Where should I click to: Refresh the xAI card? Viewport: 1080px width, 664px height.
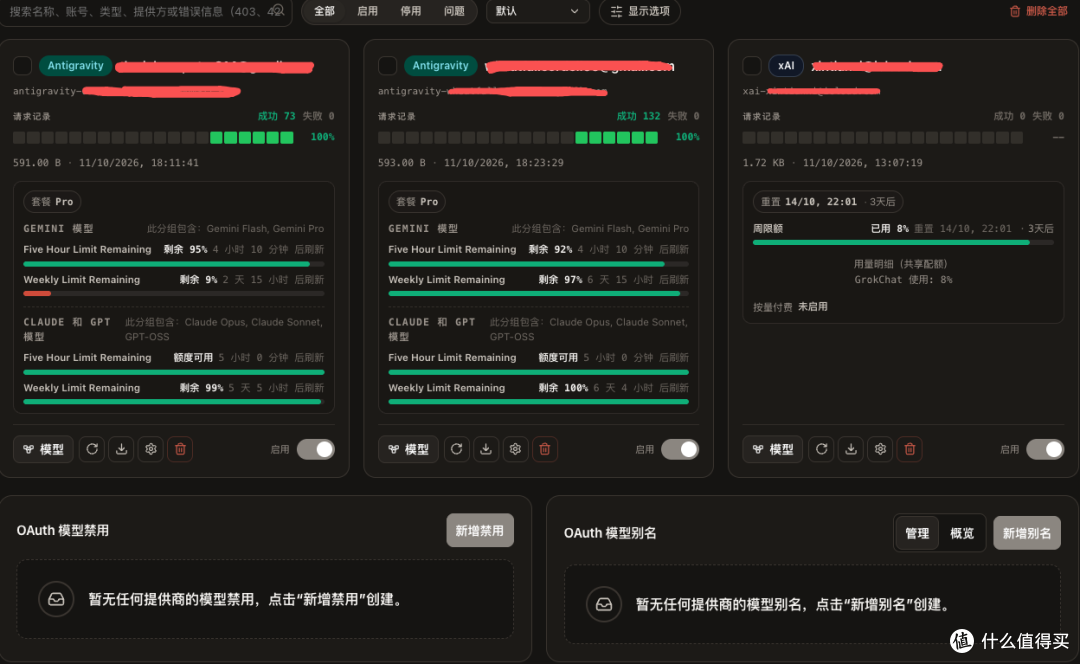coord(821,449)
